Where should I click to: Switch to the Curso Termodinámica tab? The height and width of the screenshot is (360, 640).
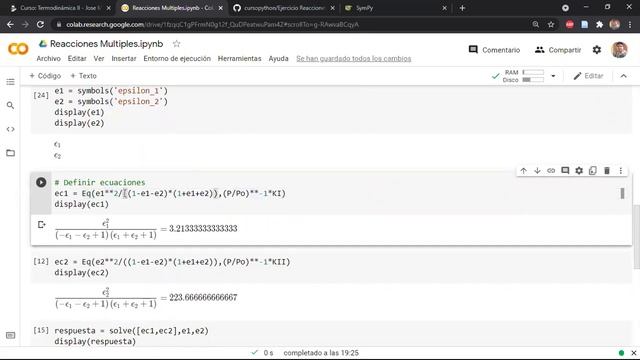point(60,8)
